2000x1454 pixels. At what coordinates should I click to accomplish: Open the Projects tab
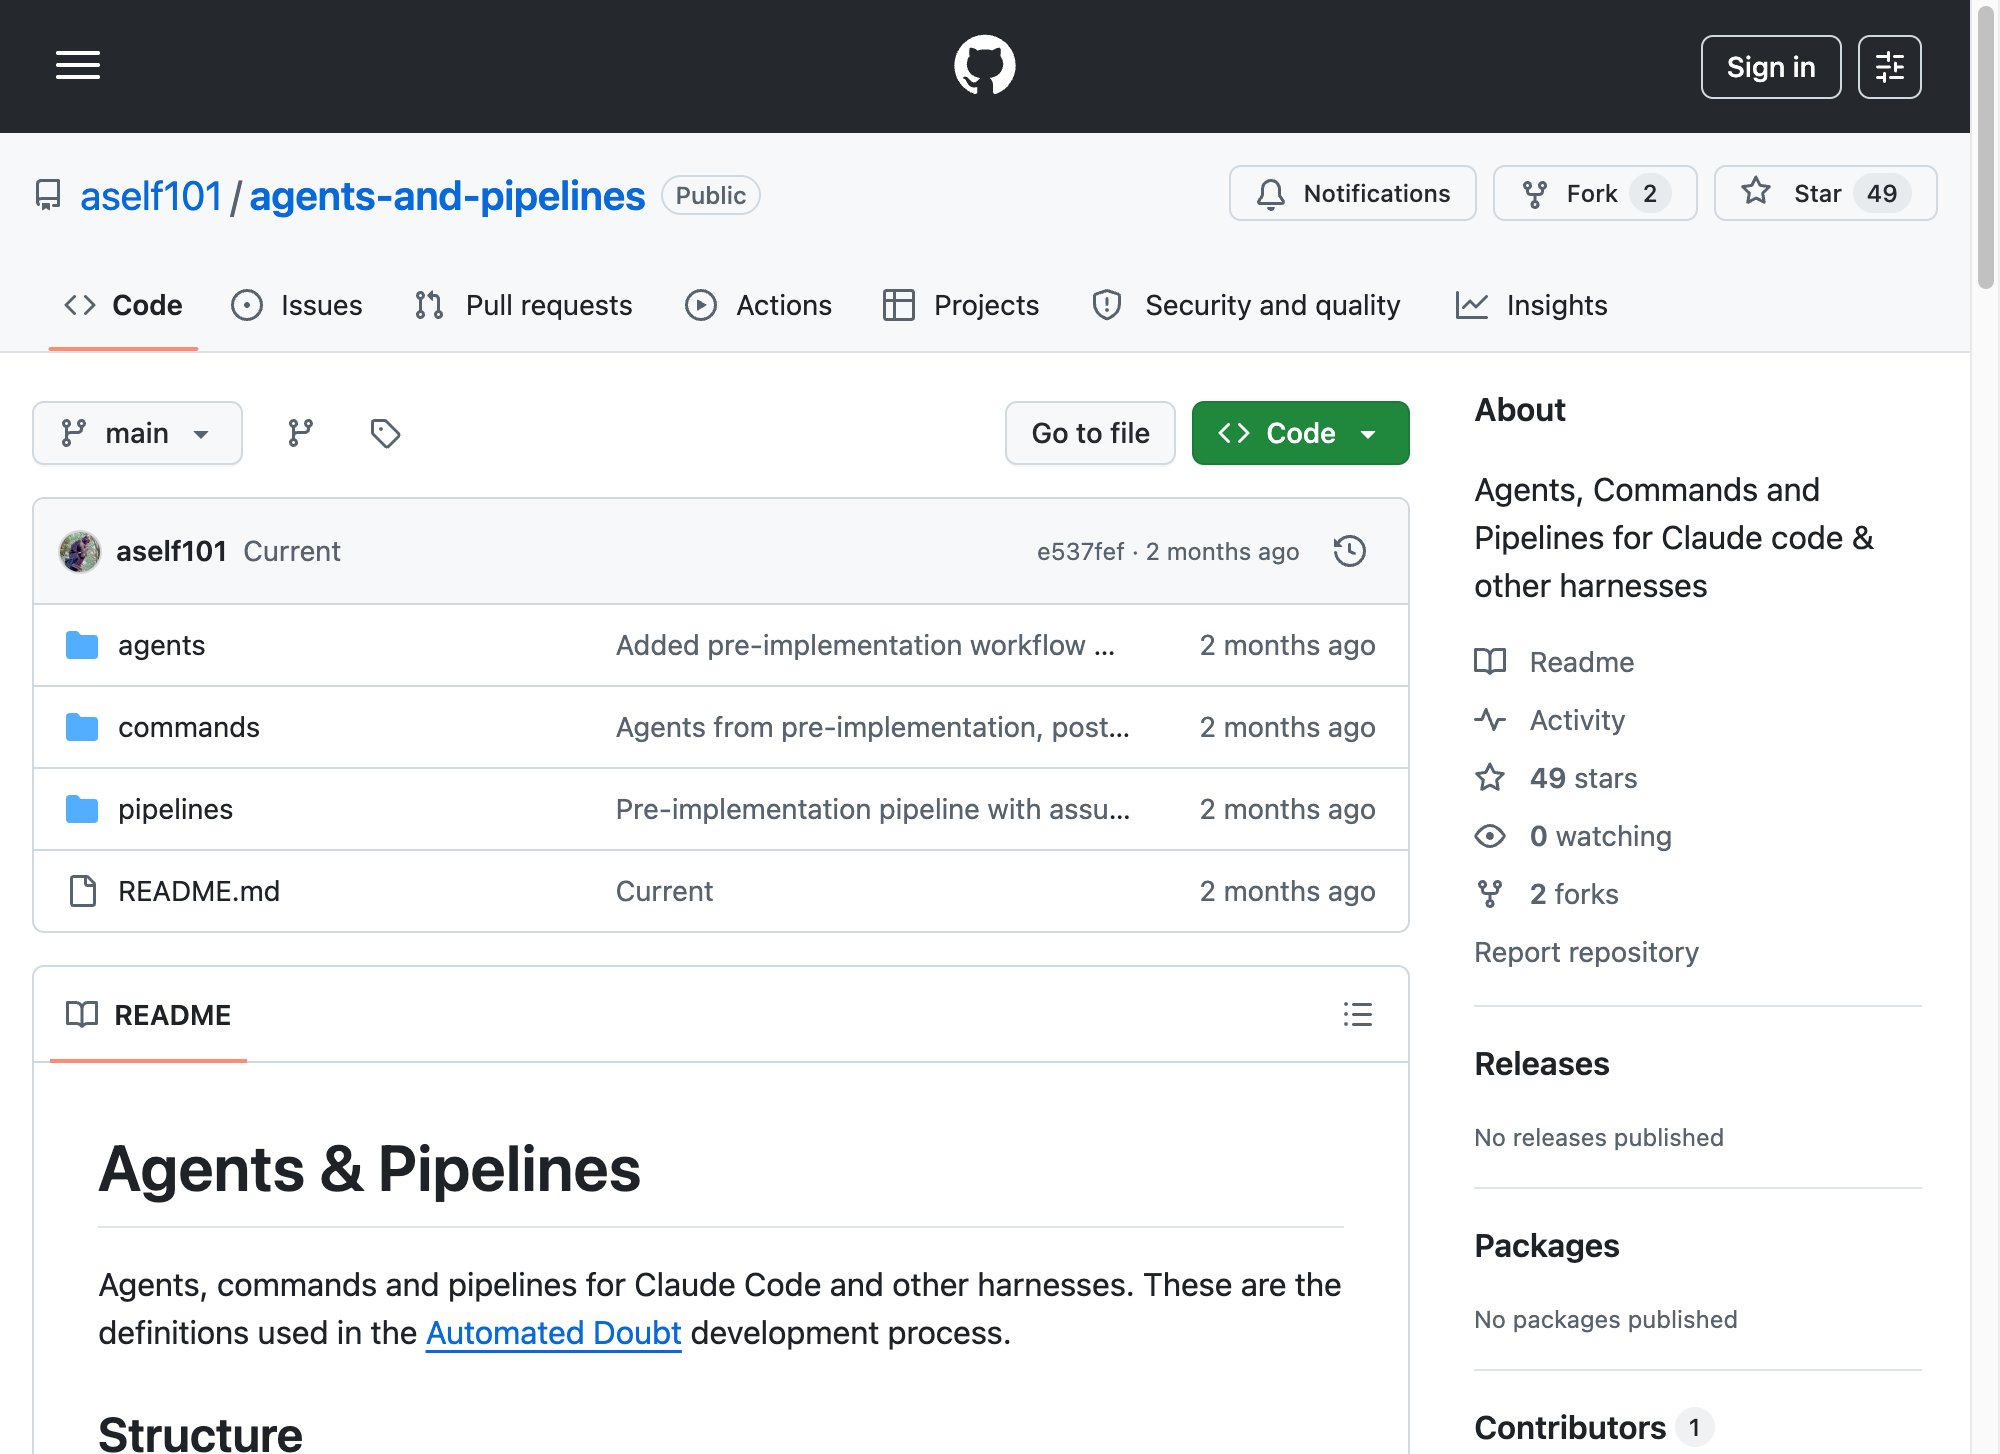[x=961, y=305]
